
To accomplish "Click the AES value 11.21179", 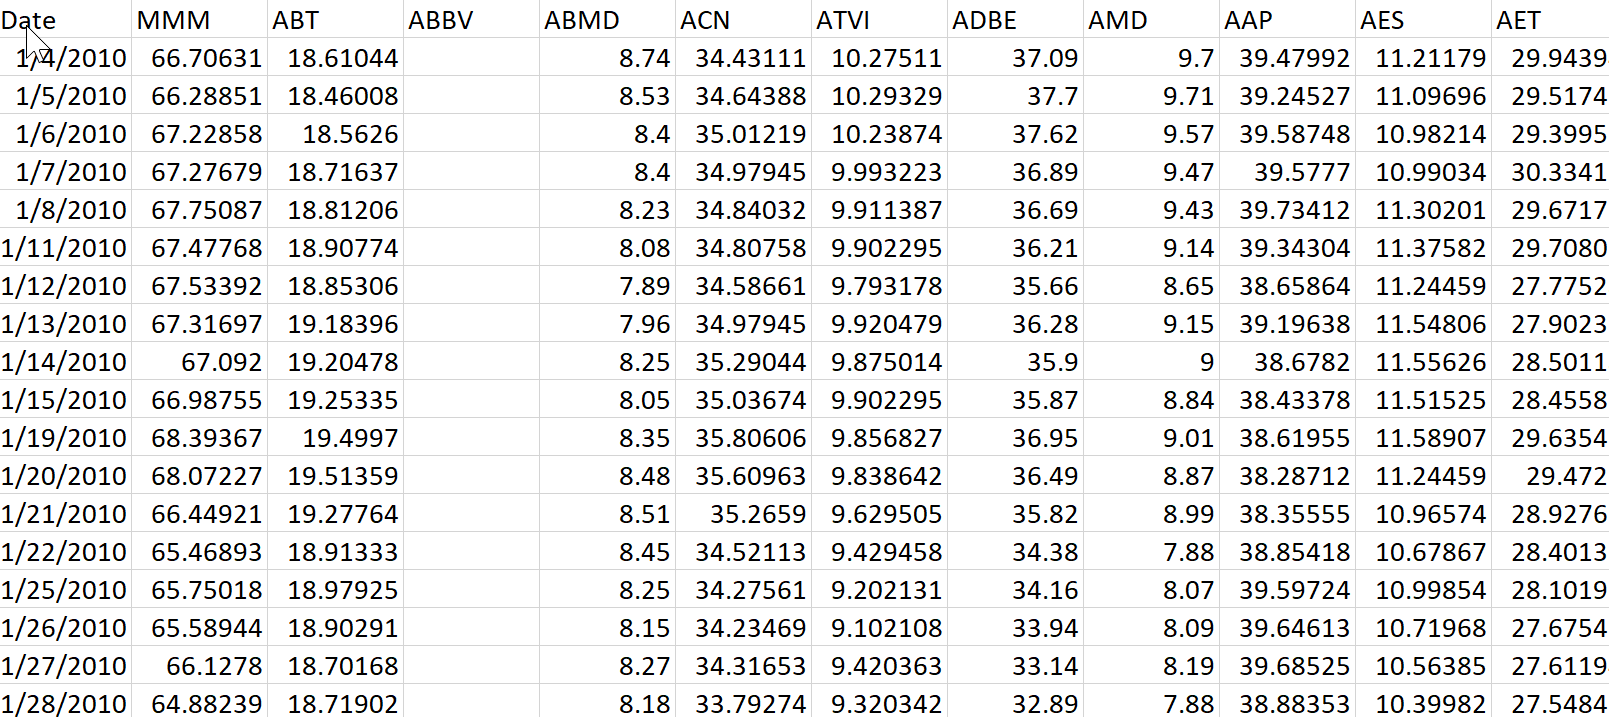I will click(x=1423, y=58).
